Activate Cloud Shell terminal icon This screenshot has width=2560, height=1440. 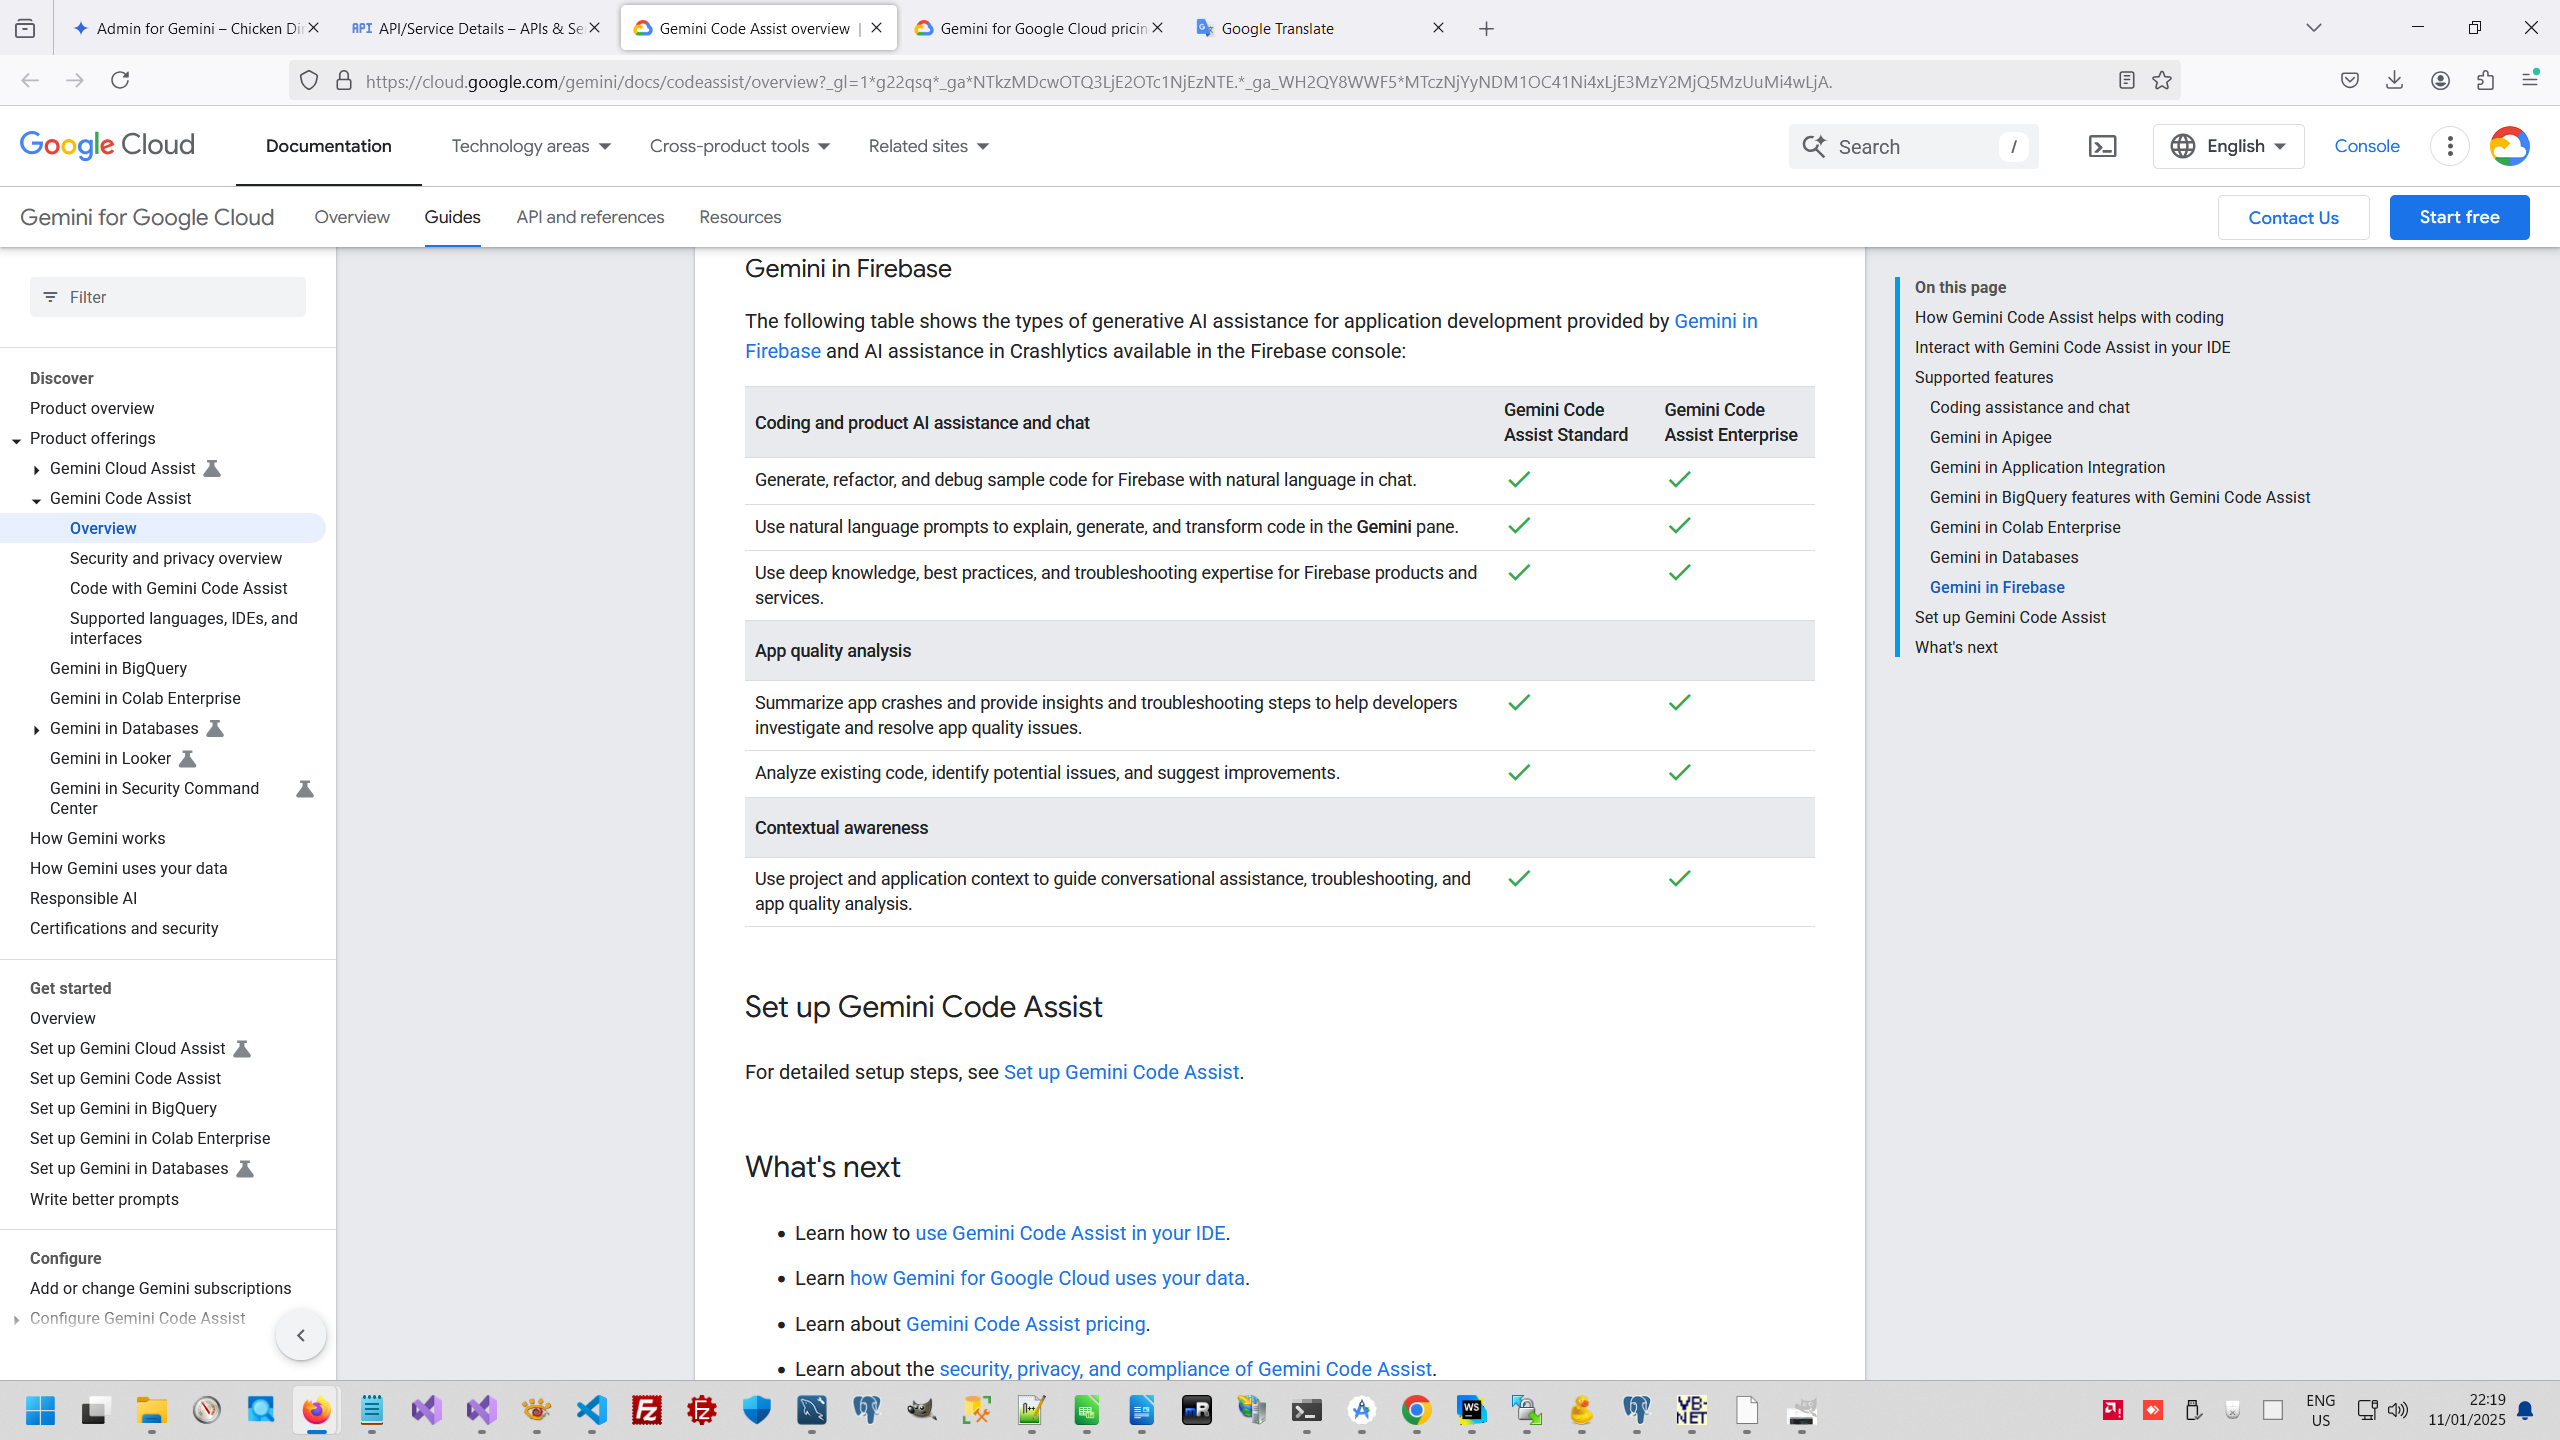(2102, 147)
